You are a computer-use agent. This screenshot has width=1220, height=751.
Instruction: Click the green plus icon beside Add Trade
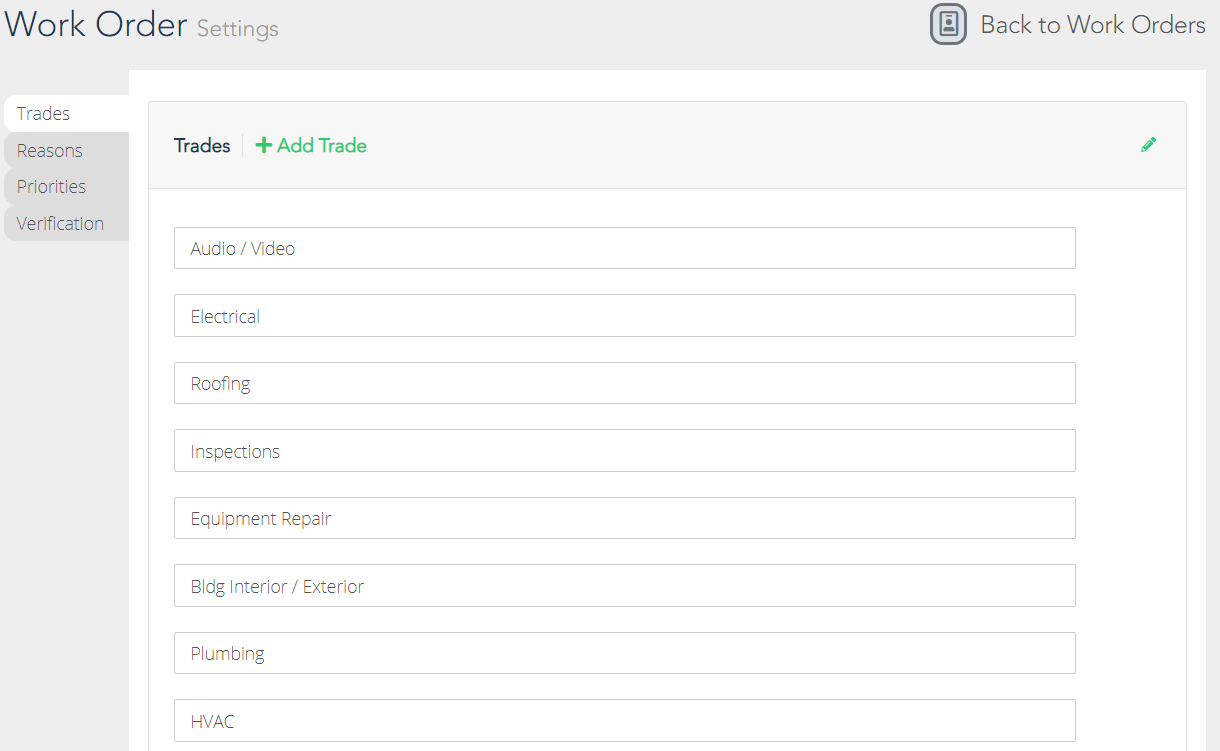(x=264, y=146)
